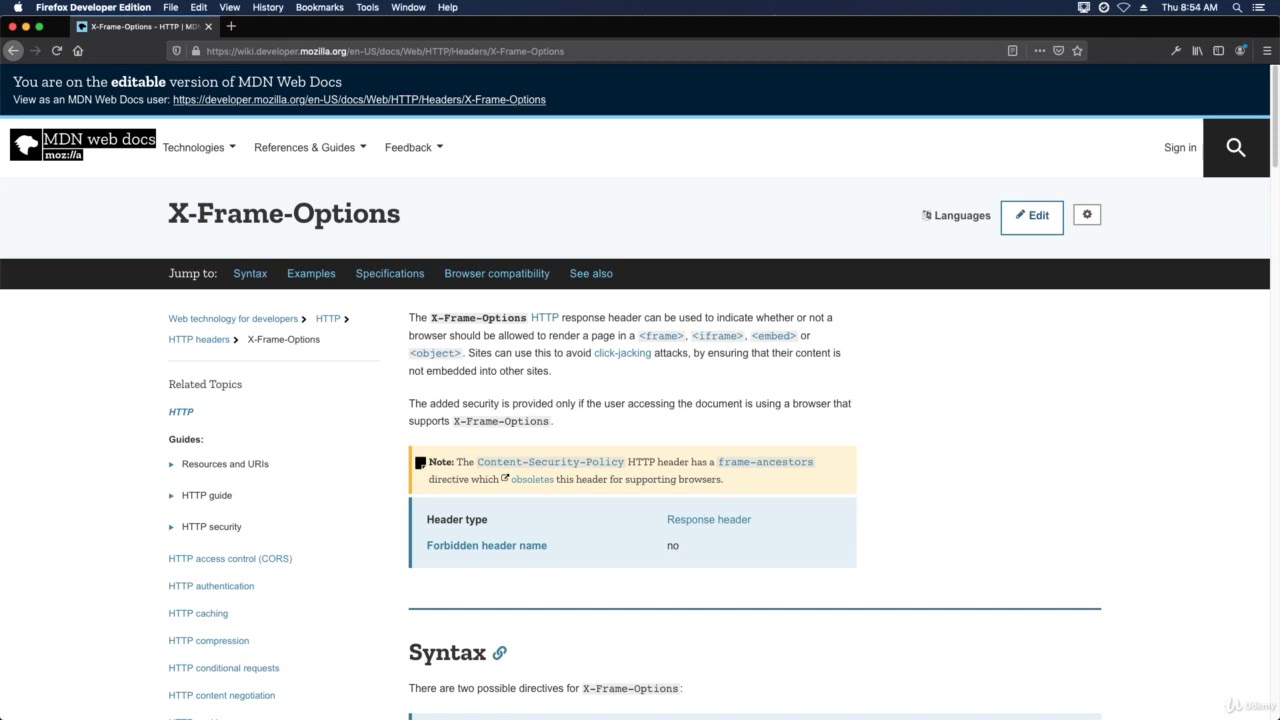1280x720 pixels.
Task: Show site security padlock info
Action: (x=195, y=51)
